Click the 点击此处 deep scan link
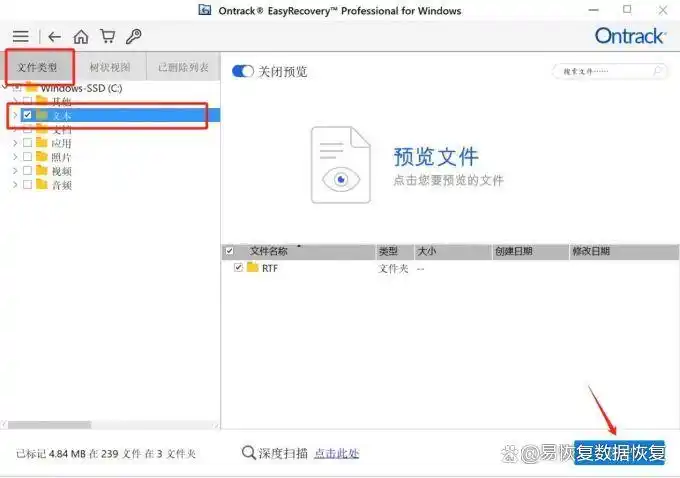The width and height of the screenshot is (680, 478). [x=337, y=453]
